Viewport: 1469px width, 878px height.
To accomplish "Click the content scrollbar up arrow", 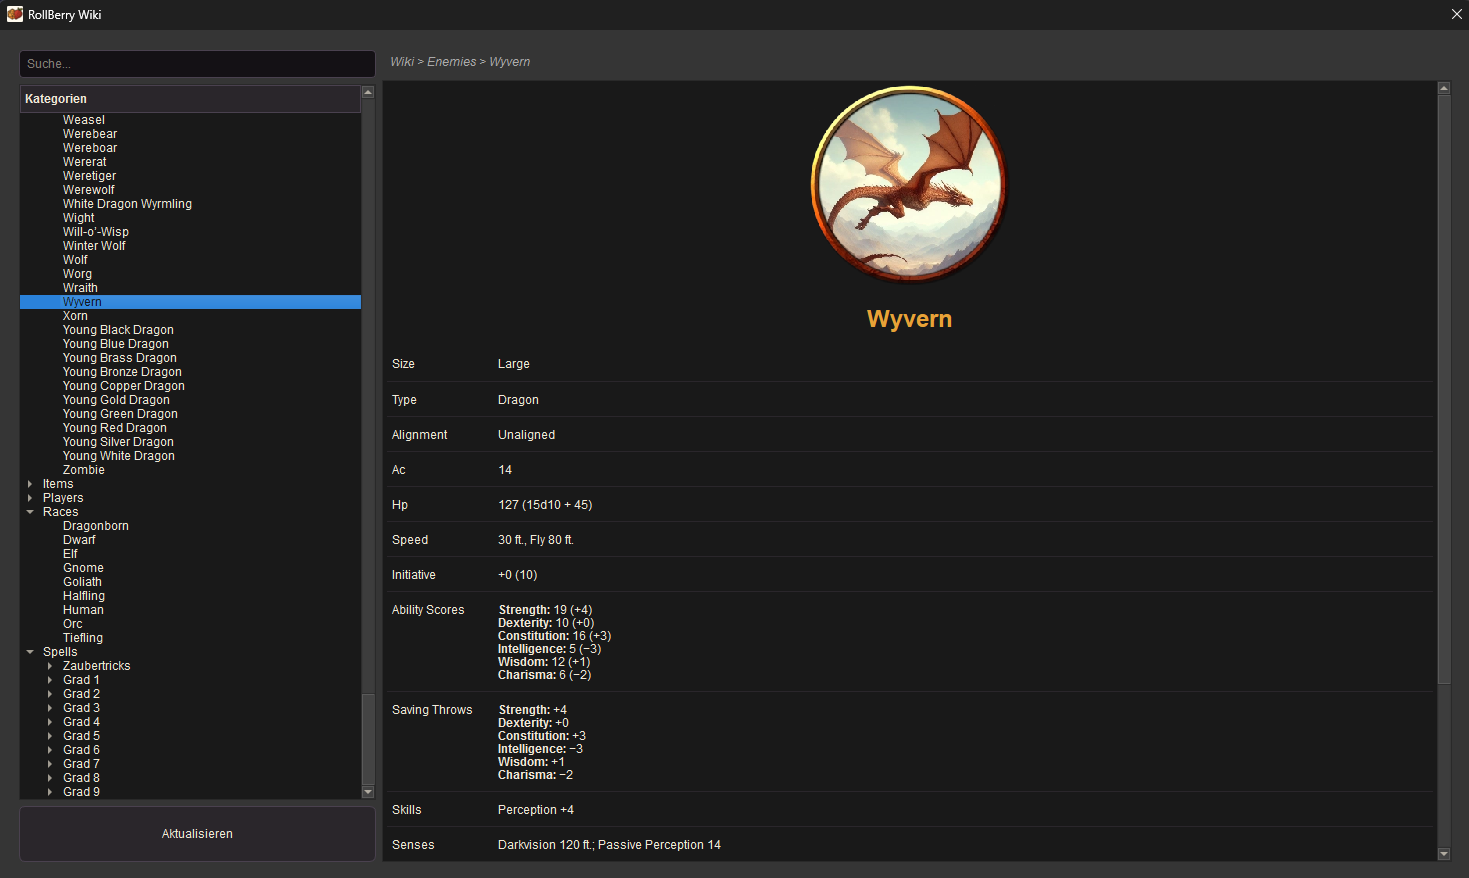I will click(x=1443, y=87).
